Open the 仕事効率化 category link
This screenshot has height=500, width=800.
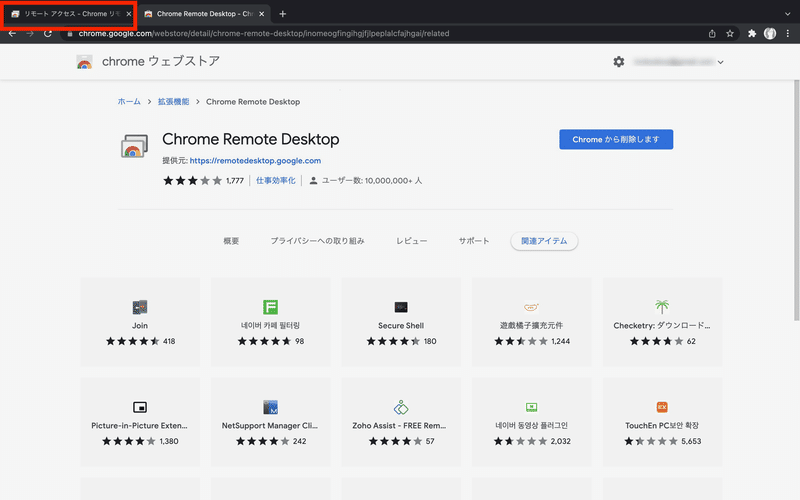[276, 181]
